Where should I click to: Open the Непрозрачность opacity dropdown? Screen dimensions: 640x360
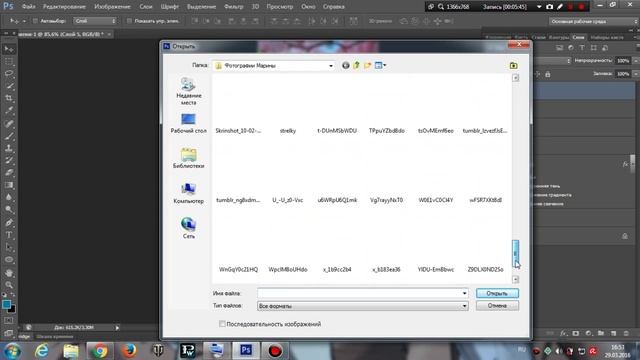tap(636, 61)
